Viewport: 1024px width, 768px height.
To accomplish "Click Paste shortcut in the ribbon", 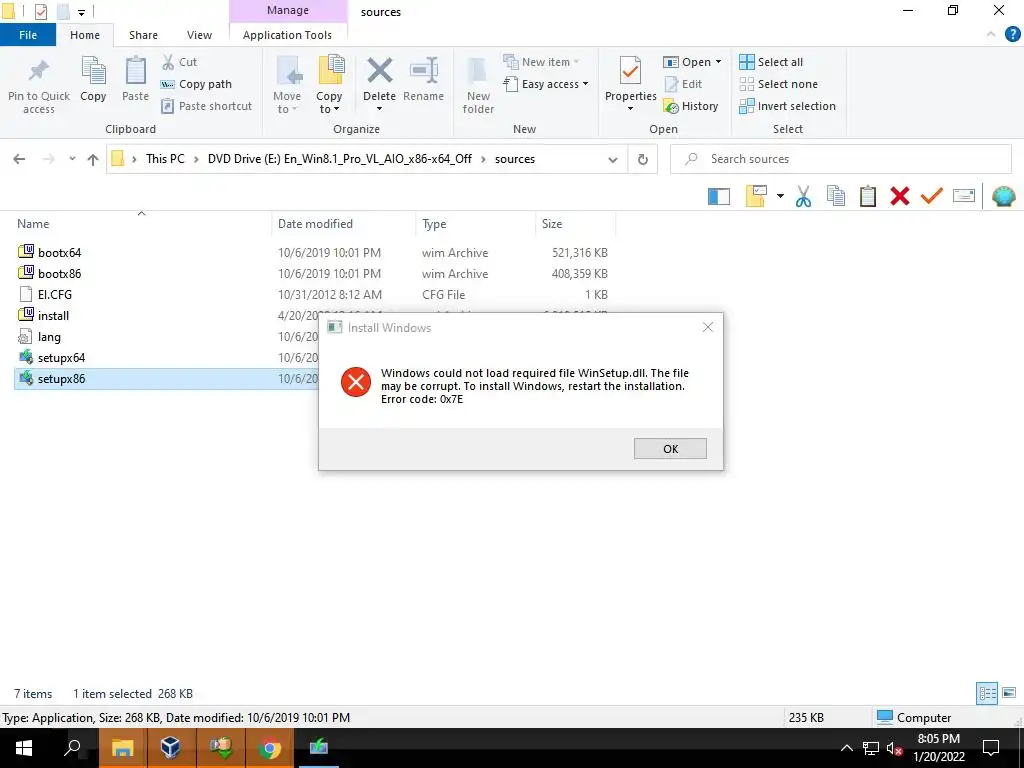I will pos(206,106).
